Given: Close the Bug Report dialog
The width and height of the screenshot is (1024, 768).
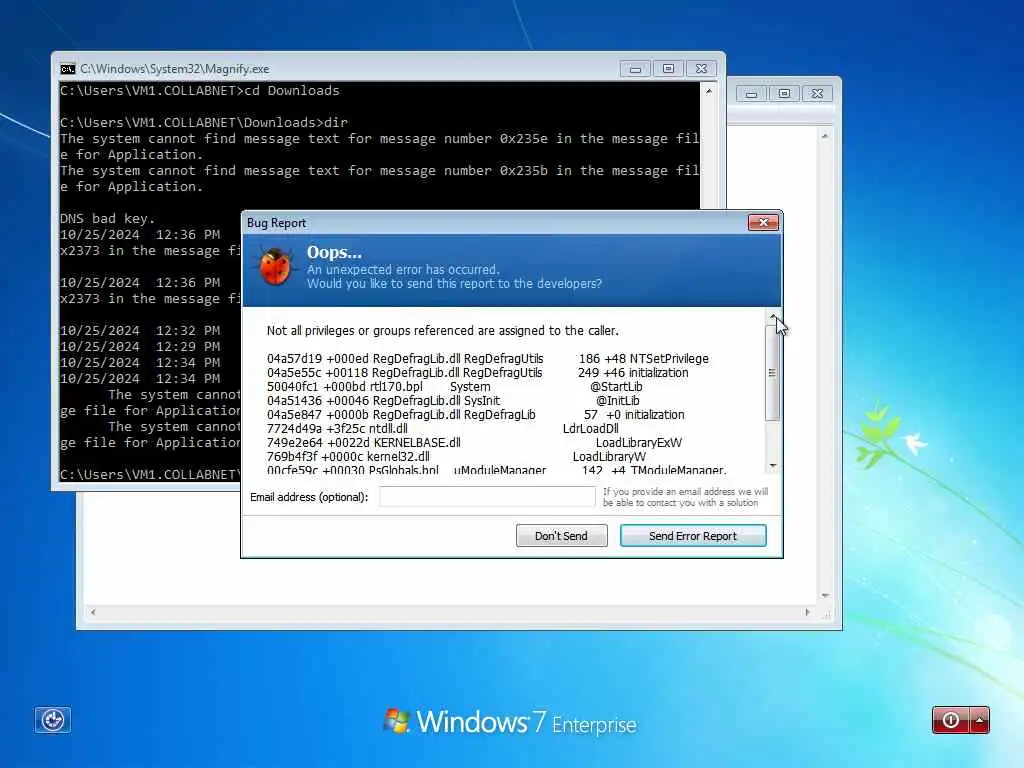Looking at the screenshot, I should pos(763,223).
